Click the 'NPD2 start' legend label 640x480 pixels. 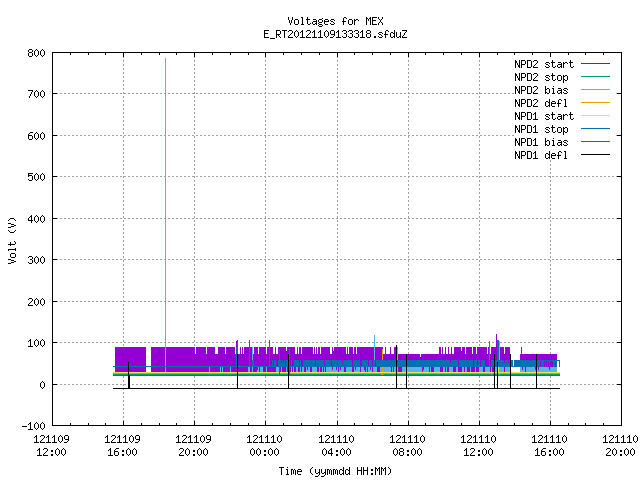544,64
